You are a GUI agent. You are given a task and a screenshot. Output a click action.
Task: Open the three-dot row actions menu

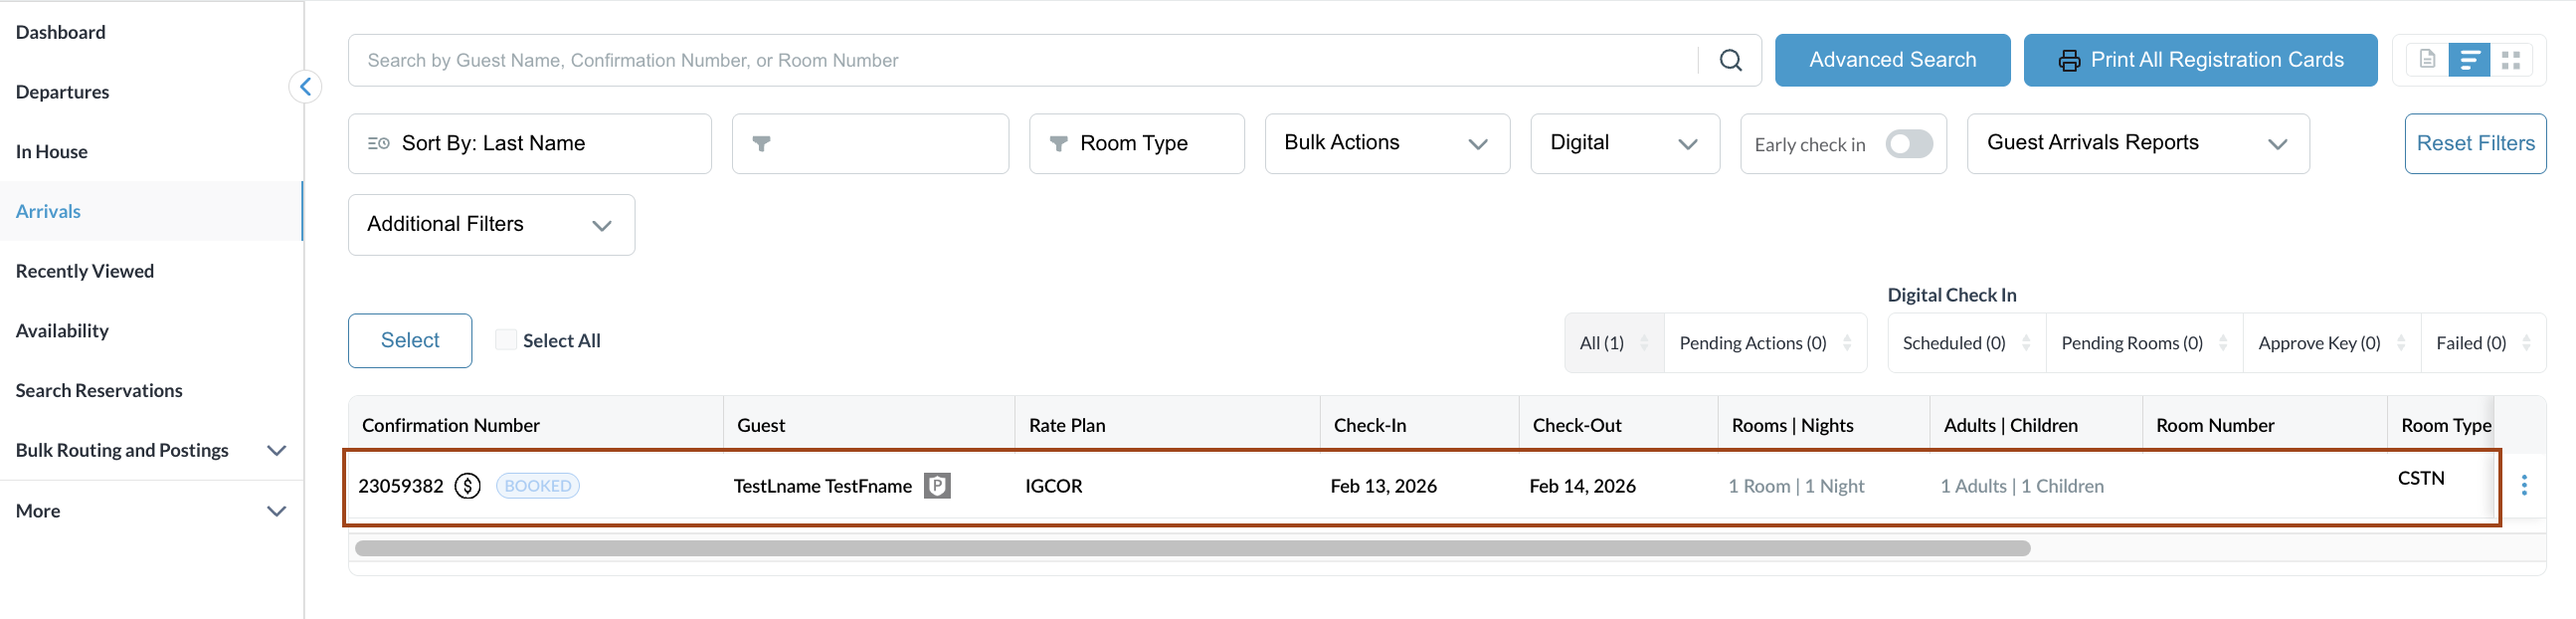click(2523, 486)
